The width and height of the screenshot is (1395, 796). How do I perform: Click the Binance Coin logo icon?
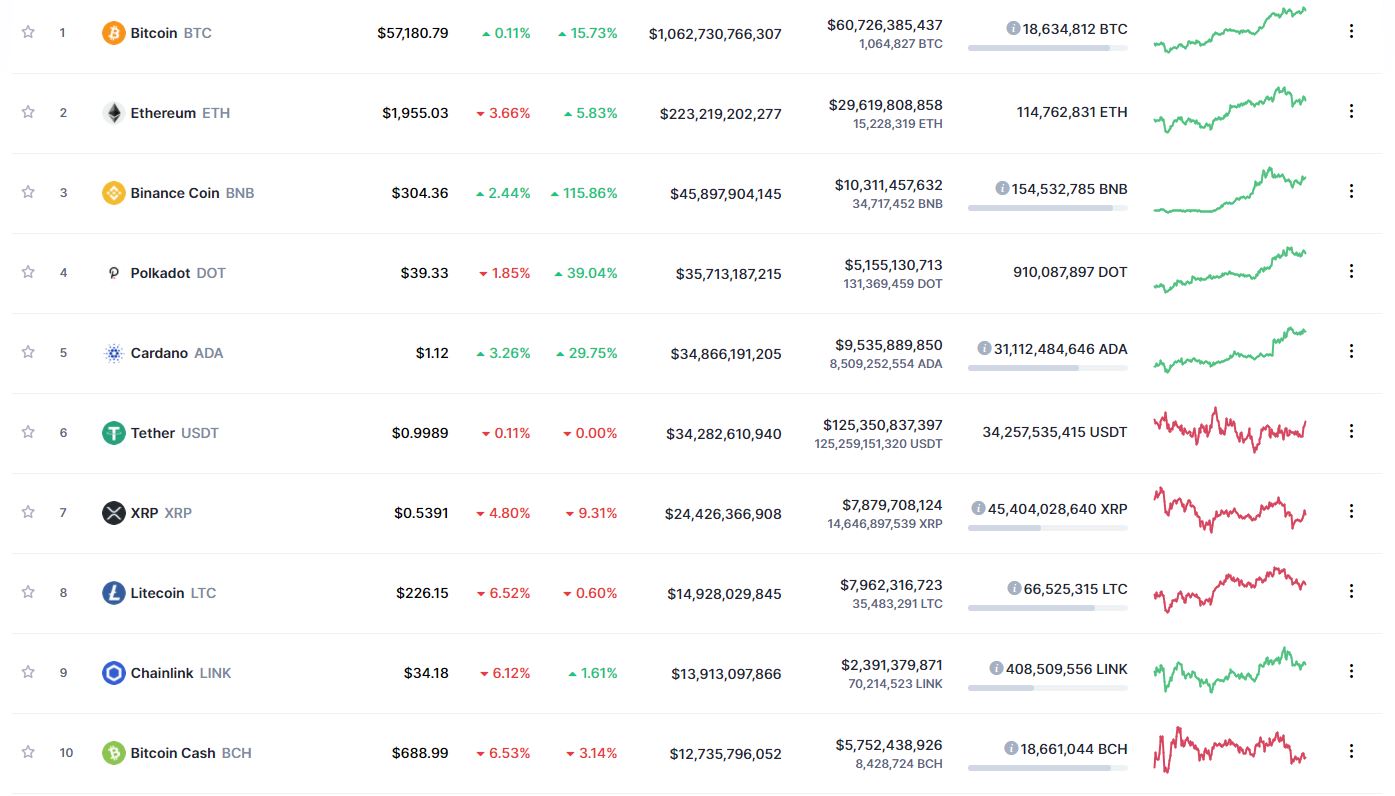[114, 193]
